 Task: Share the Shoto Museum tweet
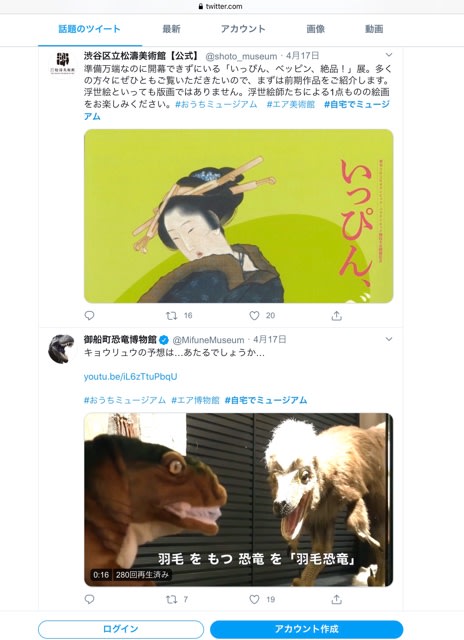(336, 315)
